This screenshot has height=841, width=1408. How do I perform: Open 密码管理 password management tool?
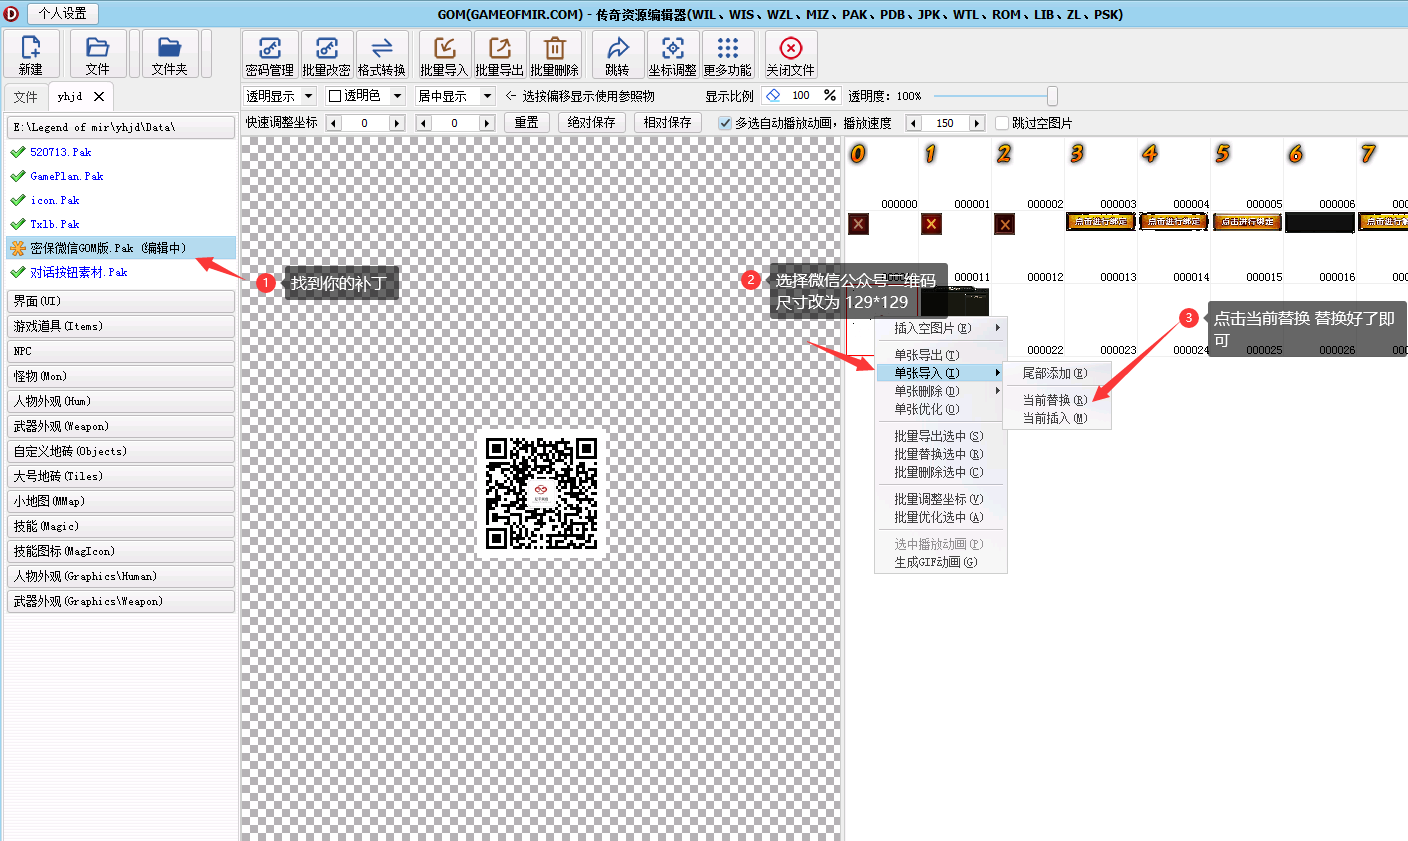[x=270, y=54]
